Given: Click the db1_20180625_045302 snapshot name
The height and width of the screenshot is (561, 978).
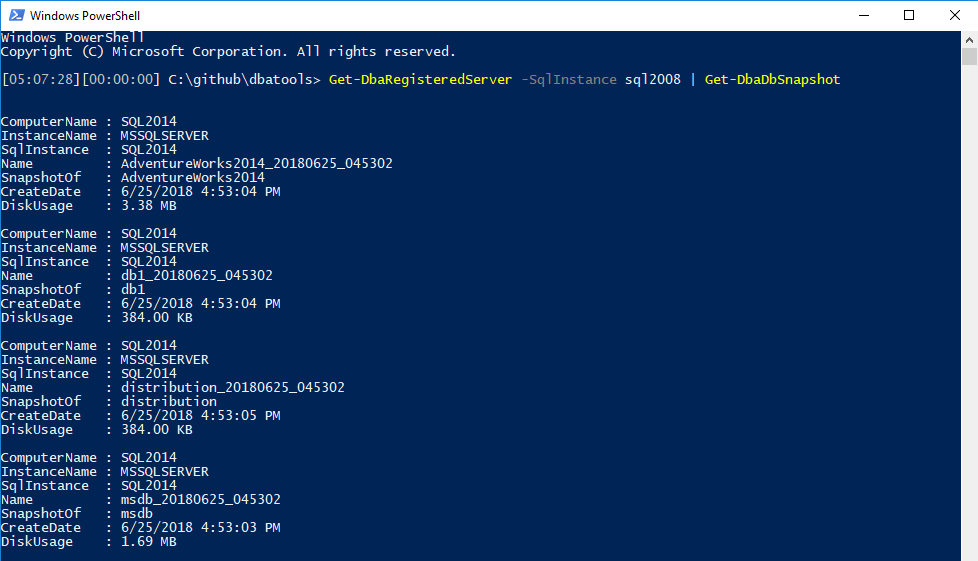Looking at the screenshot, I should 196,276.
